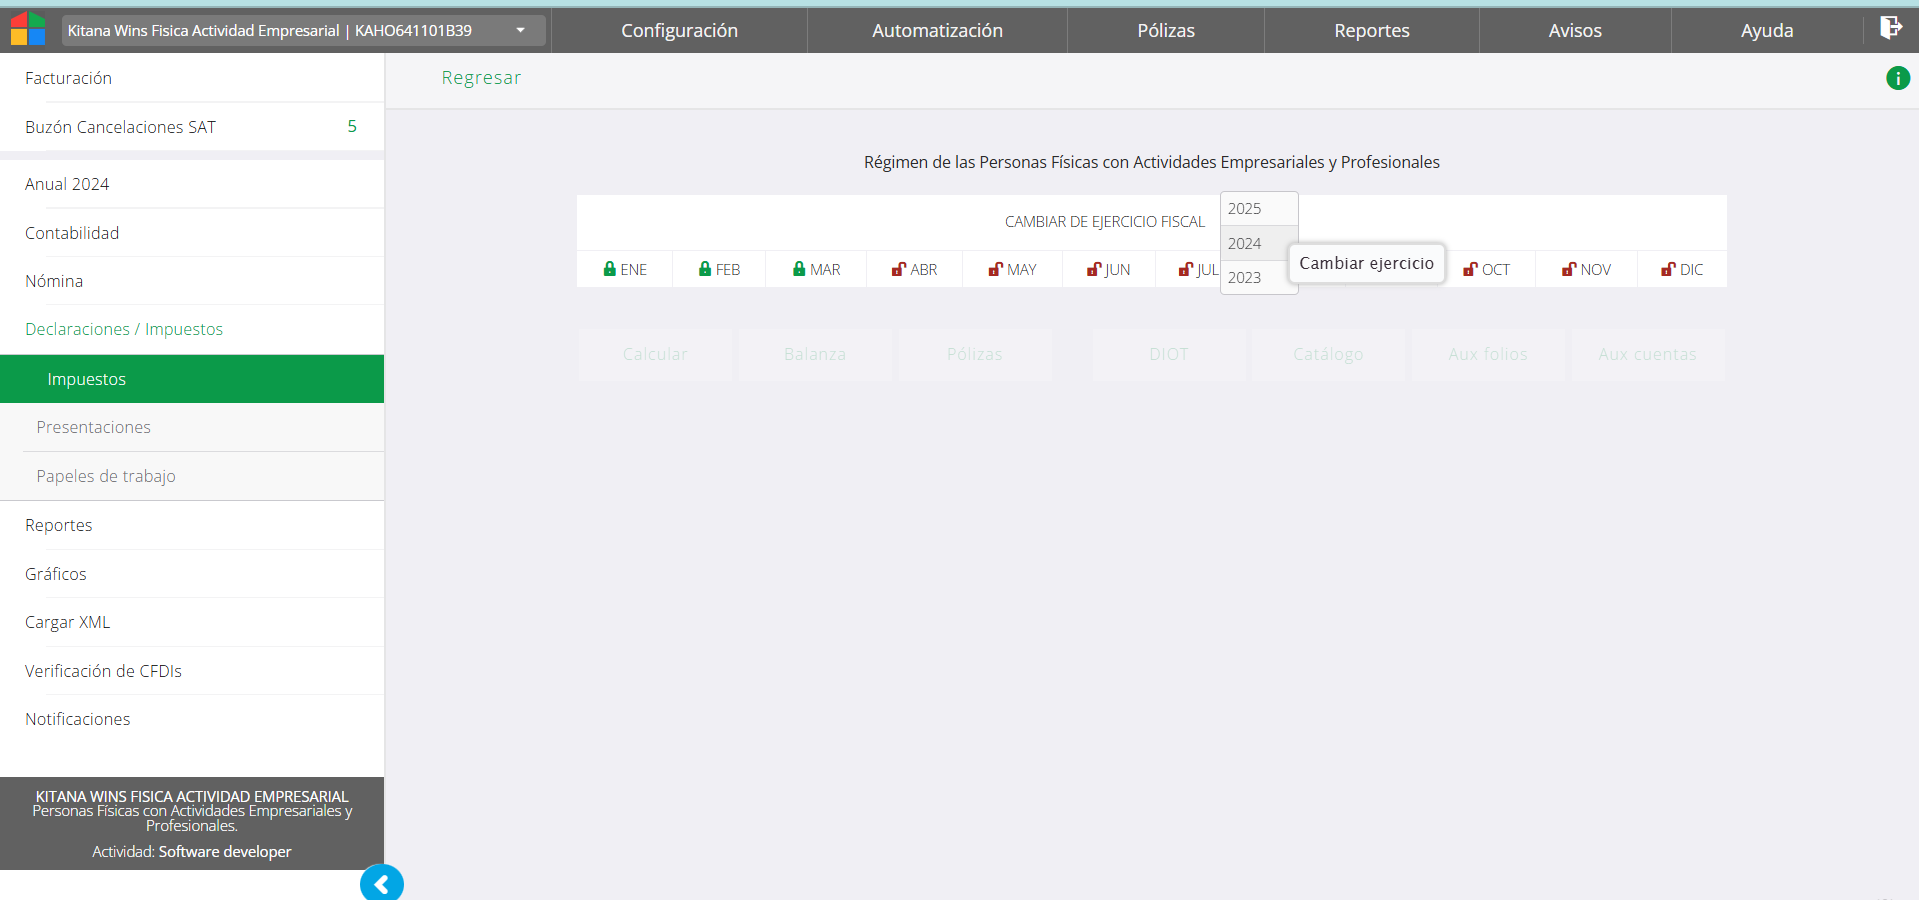Click the Regresar link

coord(481,78)
